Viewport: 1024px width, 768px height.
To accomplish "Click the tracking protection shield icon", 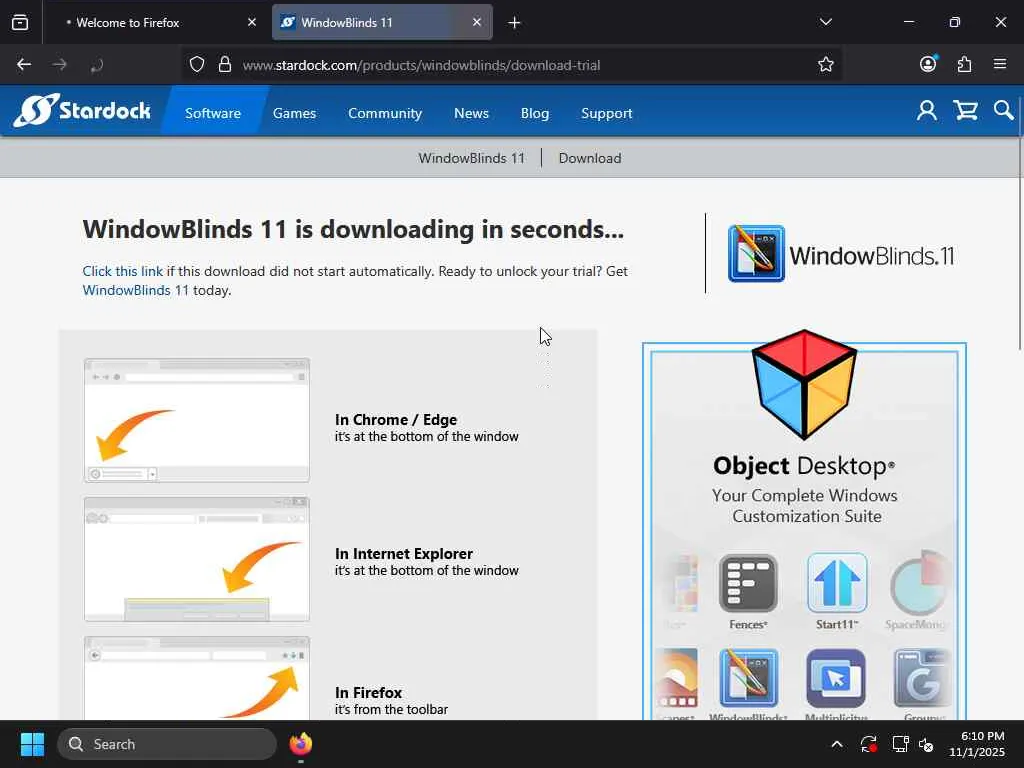I will pyautogui.click(x=197, y=65).
